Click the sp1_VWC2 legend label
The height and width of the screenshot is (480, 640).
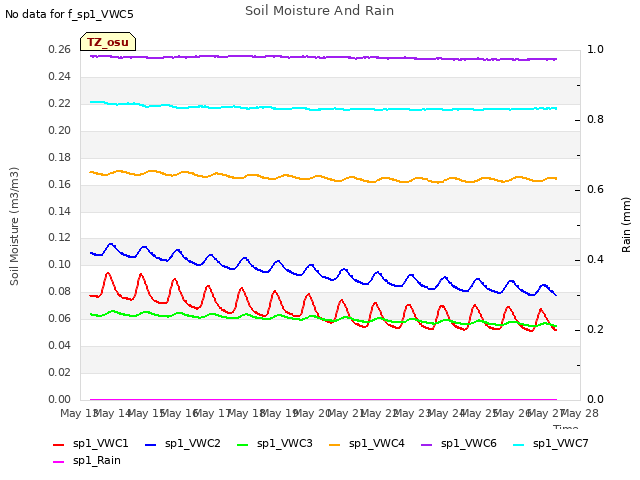193,443
